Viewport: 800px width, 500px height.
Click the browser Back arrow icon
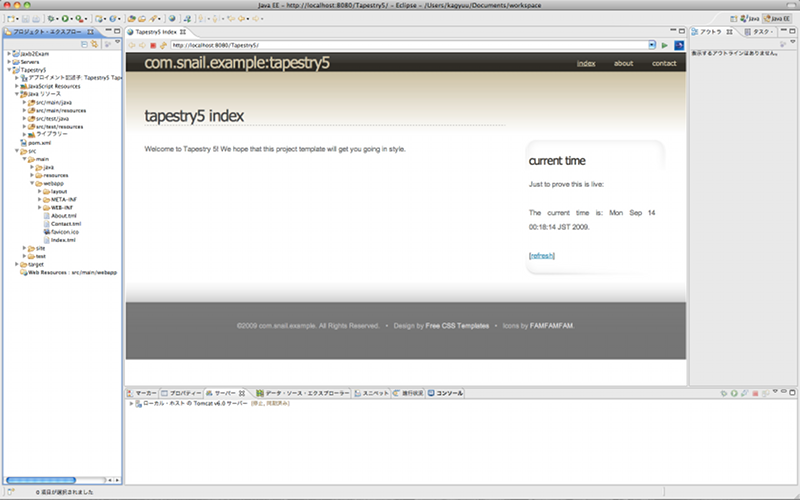[131, 45]
